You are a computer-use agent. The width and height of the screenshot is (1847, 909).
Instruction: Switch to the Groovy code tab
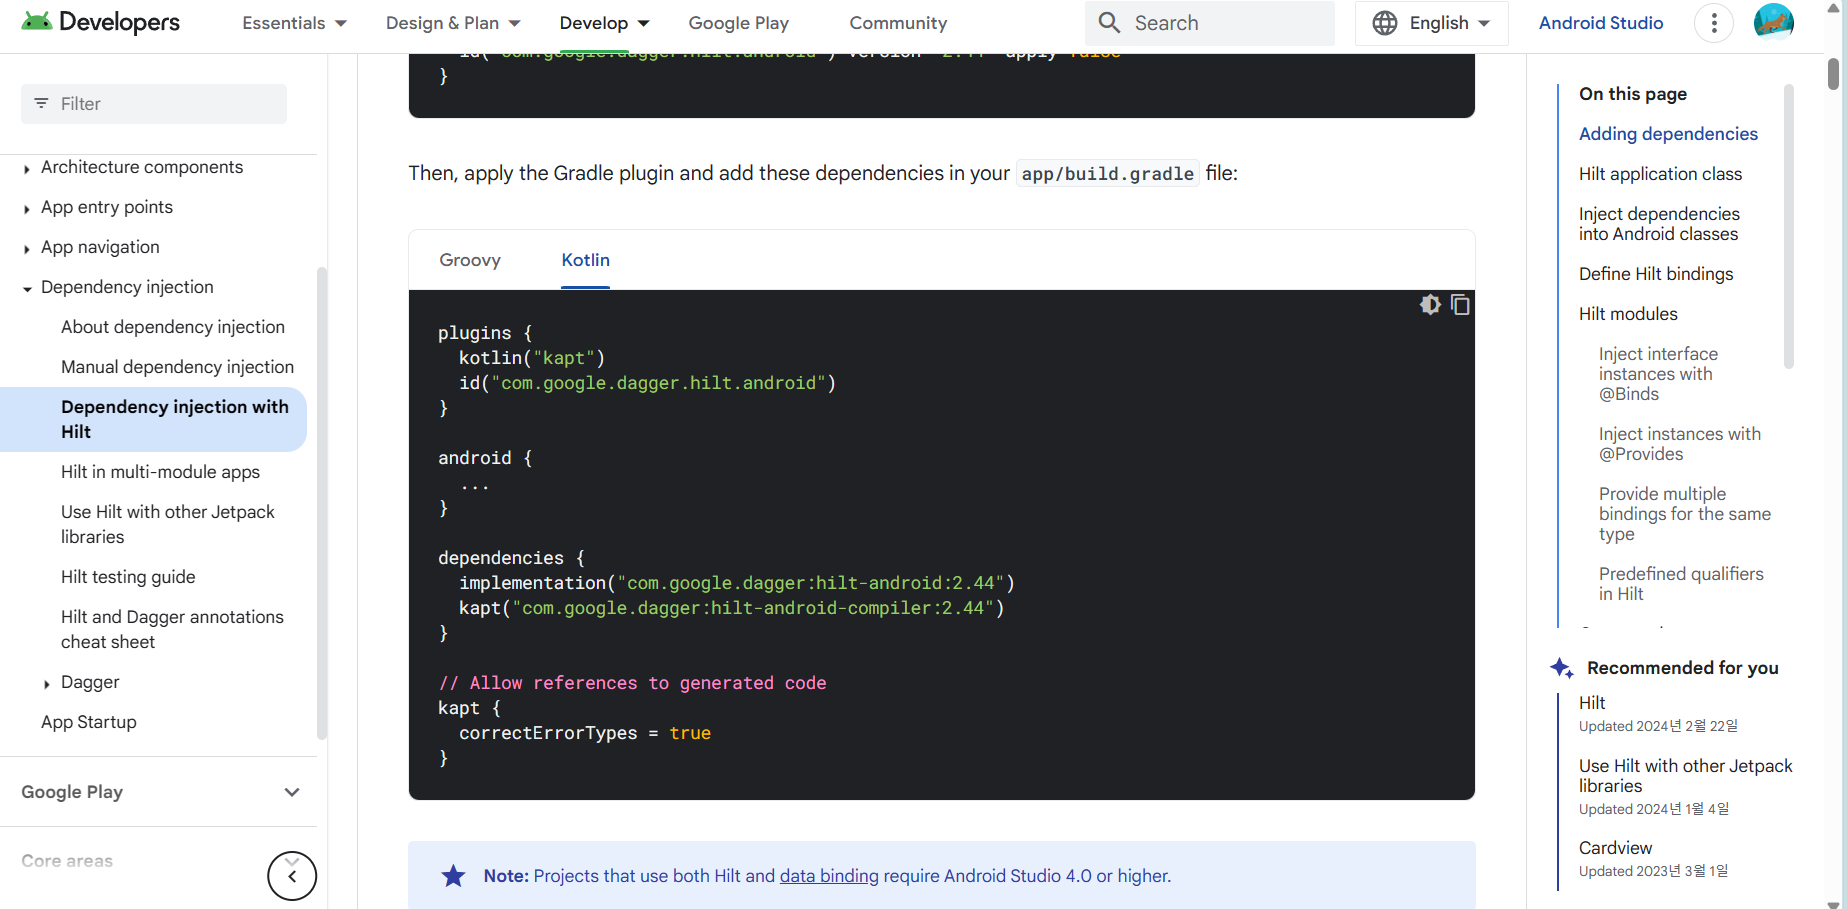pyautogui.click(x=470, y=260)
